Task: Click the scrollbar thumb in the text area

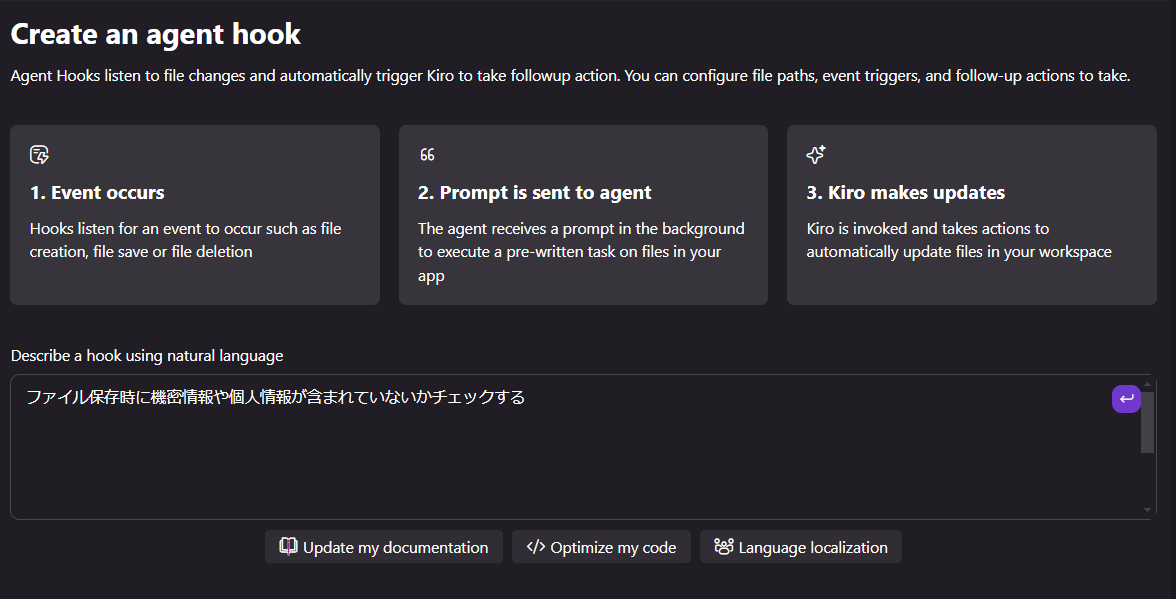Action: tap(1148, 422)
